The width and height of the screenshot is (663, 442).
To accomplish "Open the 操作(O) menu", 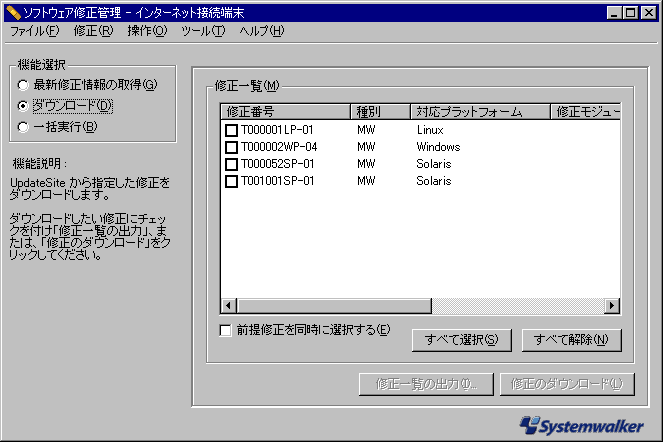I will [147, 30].
